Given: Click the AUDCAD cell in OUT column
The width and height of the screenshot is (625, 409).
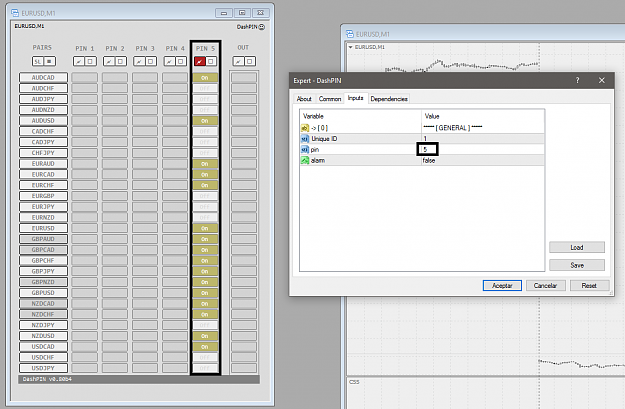Looking at the screenshot, I should click(244, 78).
